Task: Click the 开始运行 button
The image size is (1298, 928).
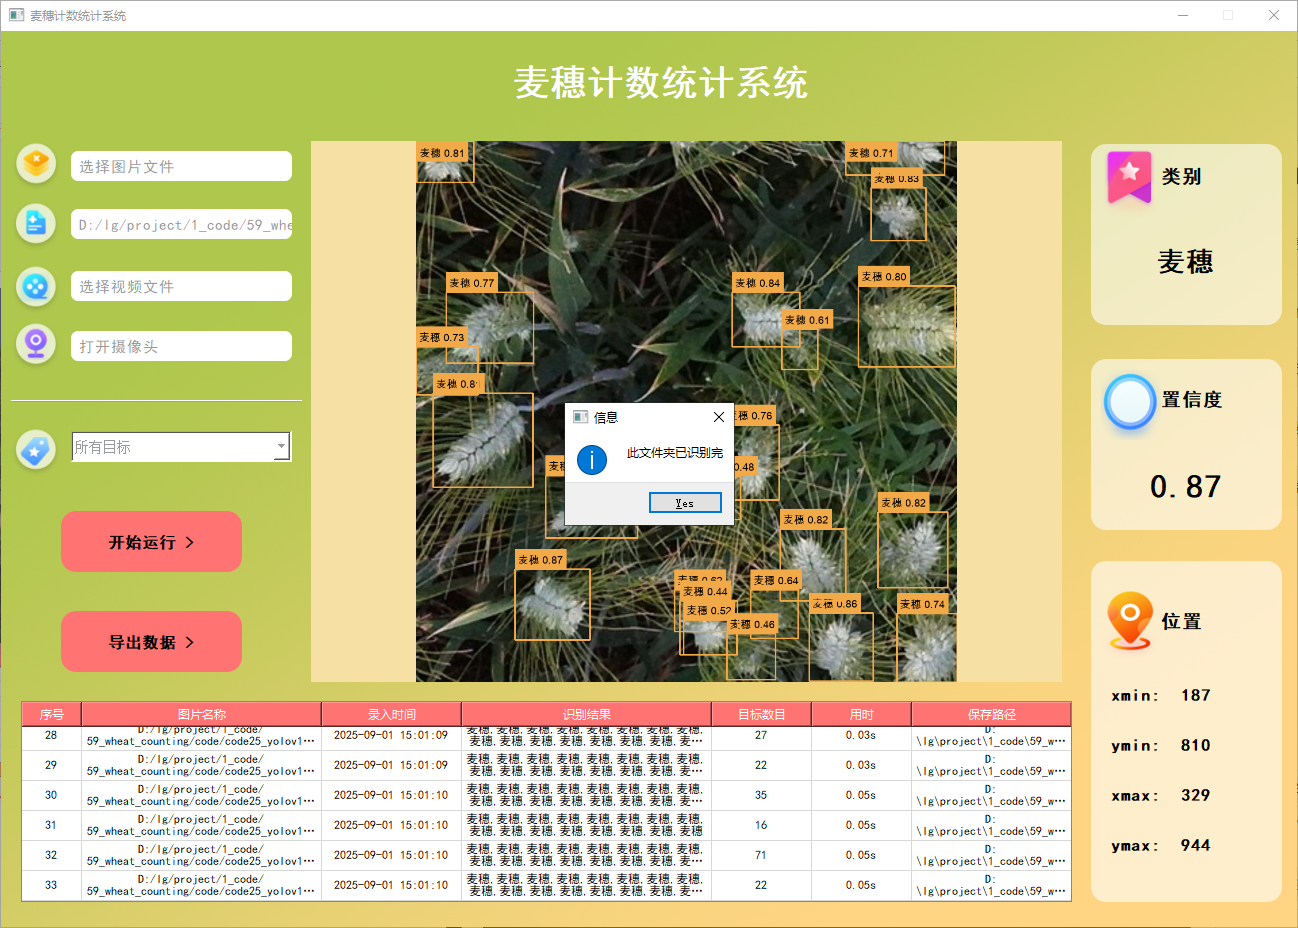Action: [x=151, y=542]
